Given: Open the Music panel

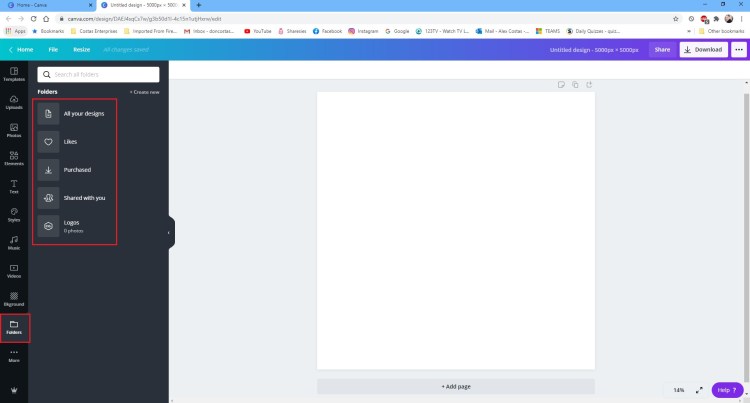Looking at the screenshot, I should pos(14,242).
